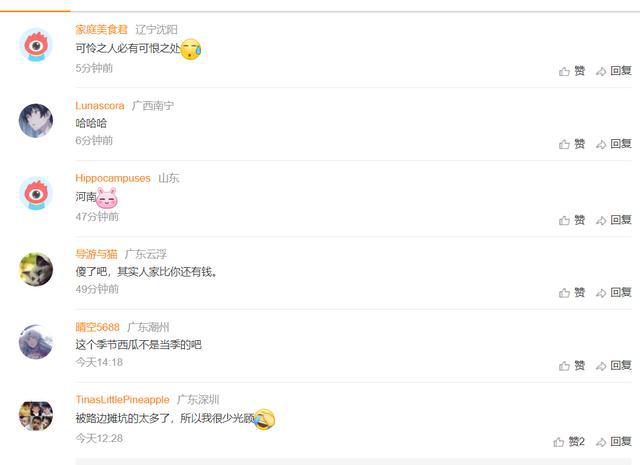
Task: Reply to Lunascora's comment
Action: [613, 144]
